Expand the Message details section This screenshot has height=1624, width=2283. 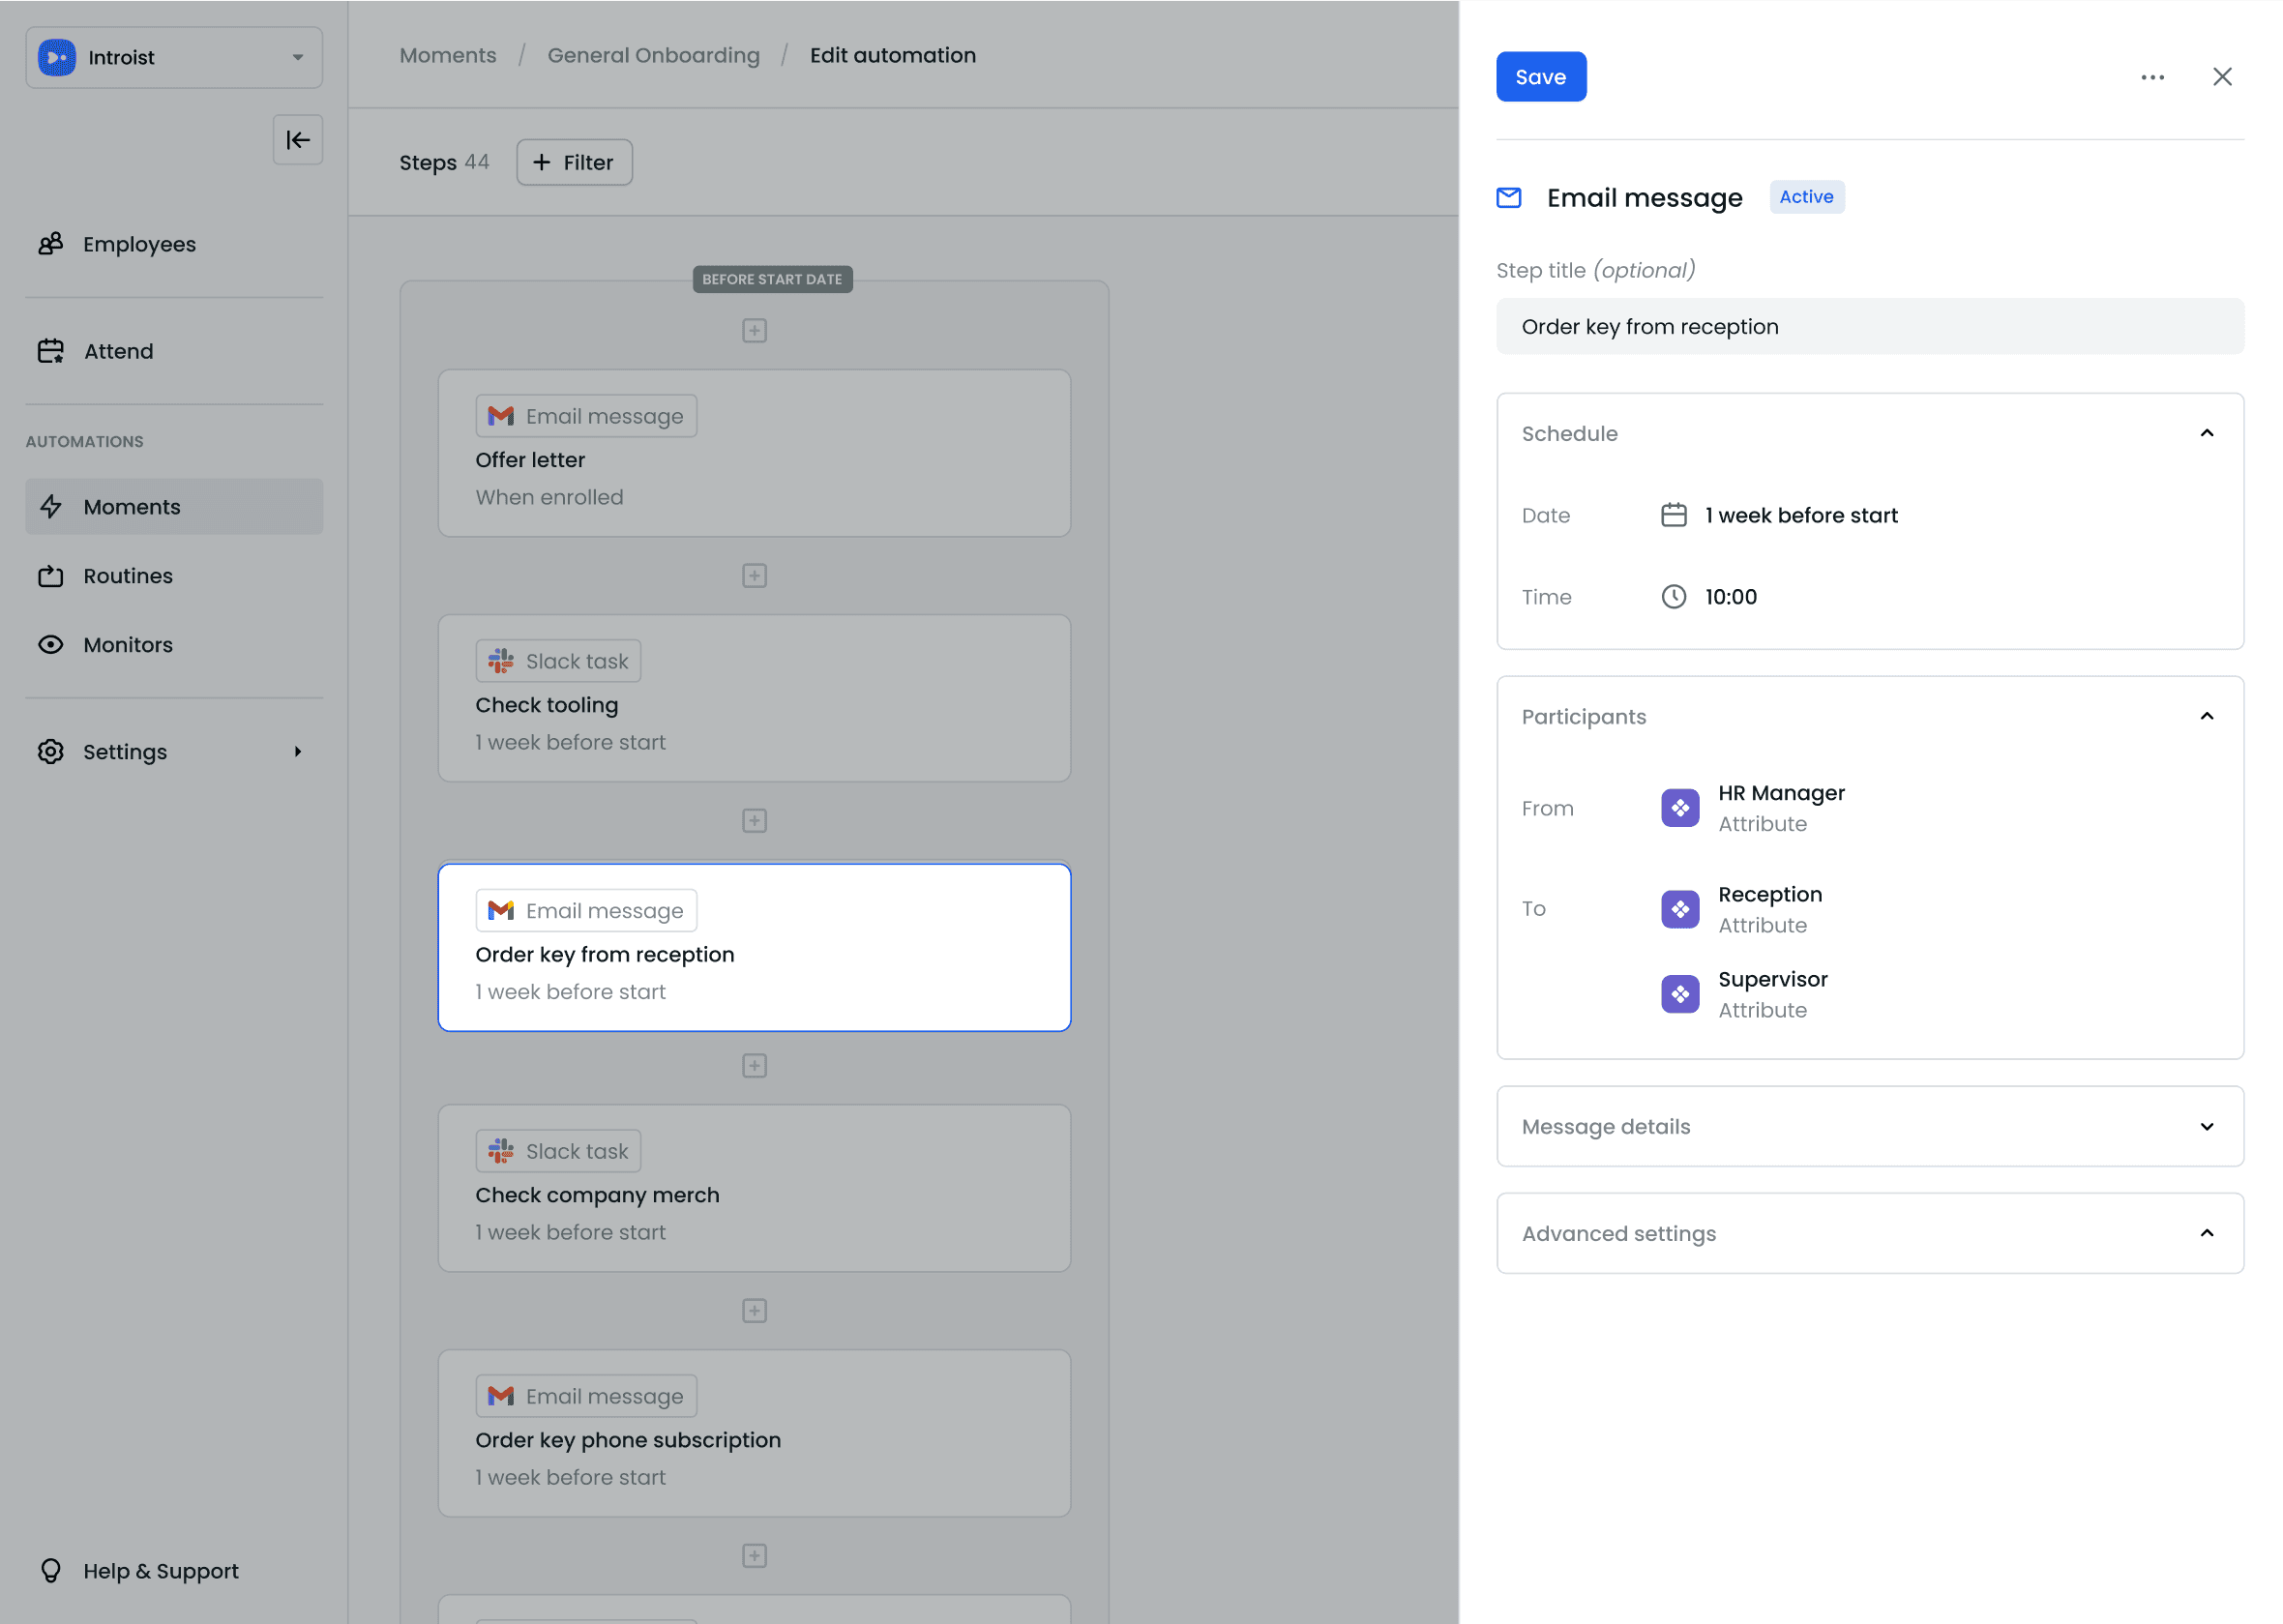pyautogui.click(x=2206, y=1127)
